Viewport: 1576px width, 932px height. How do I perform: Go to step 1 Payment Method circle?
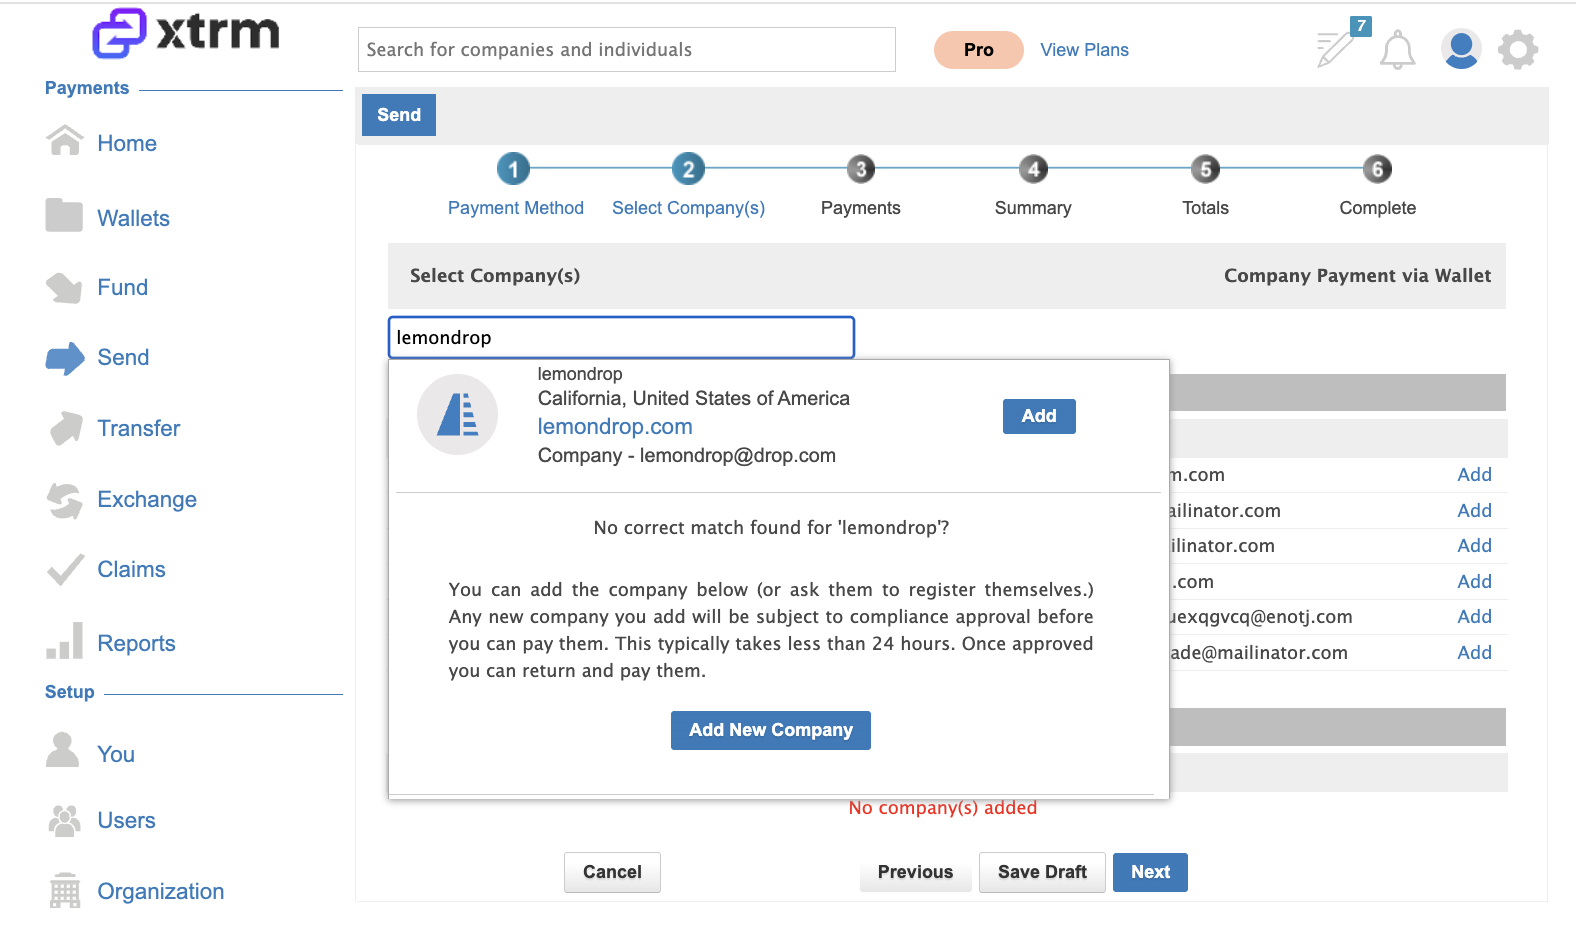514,169
